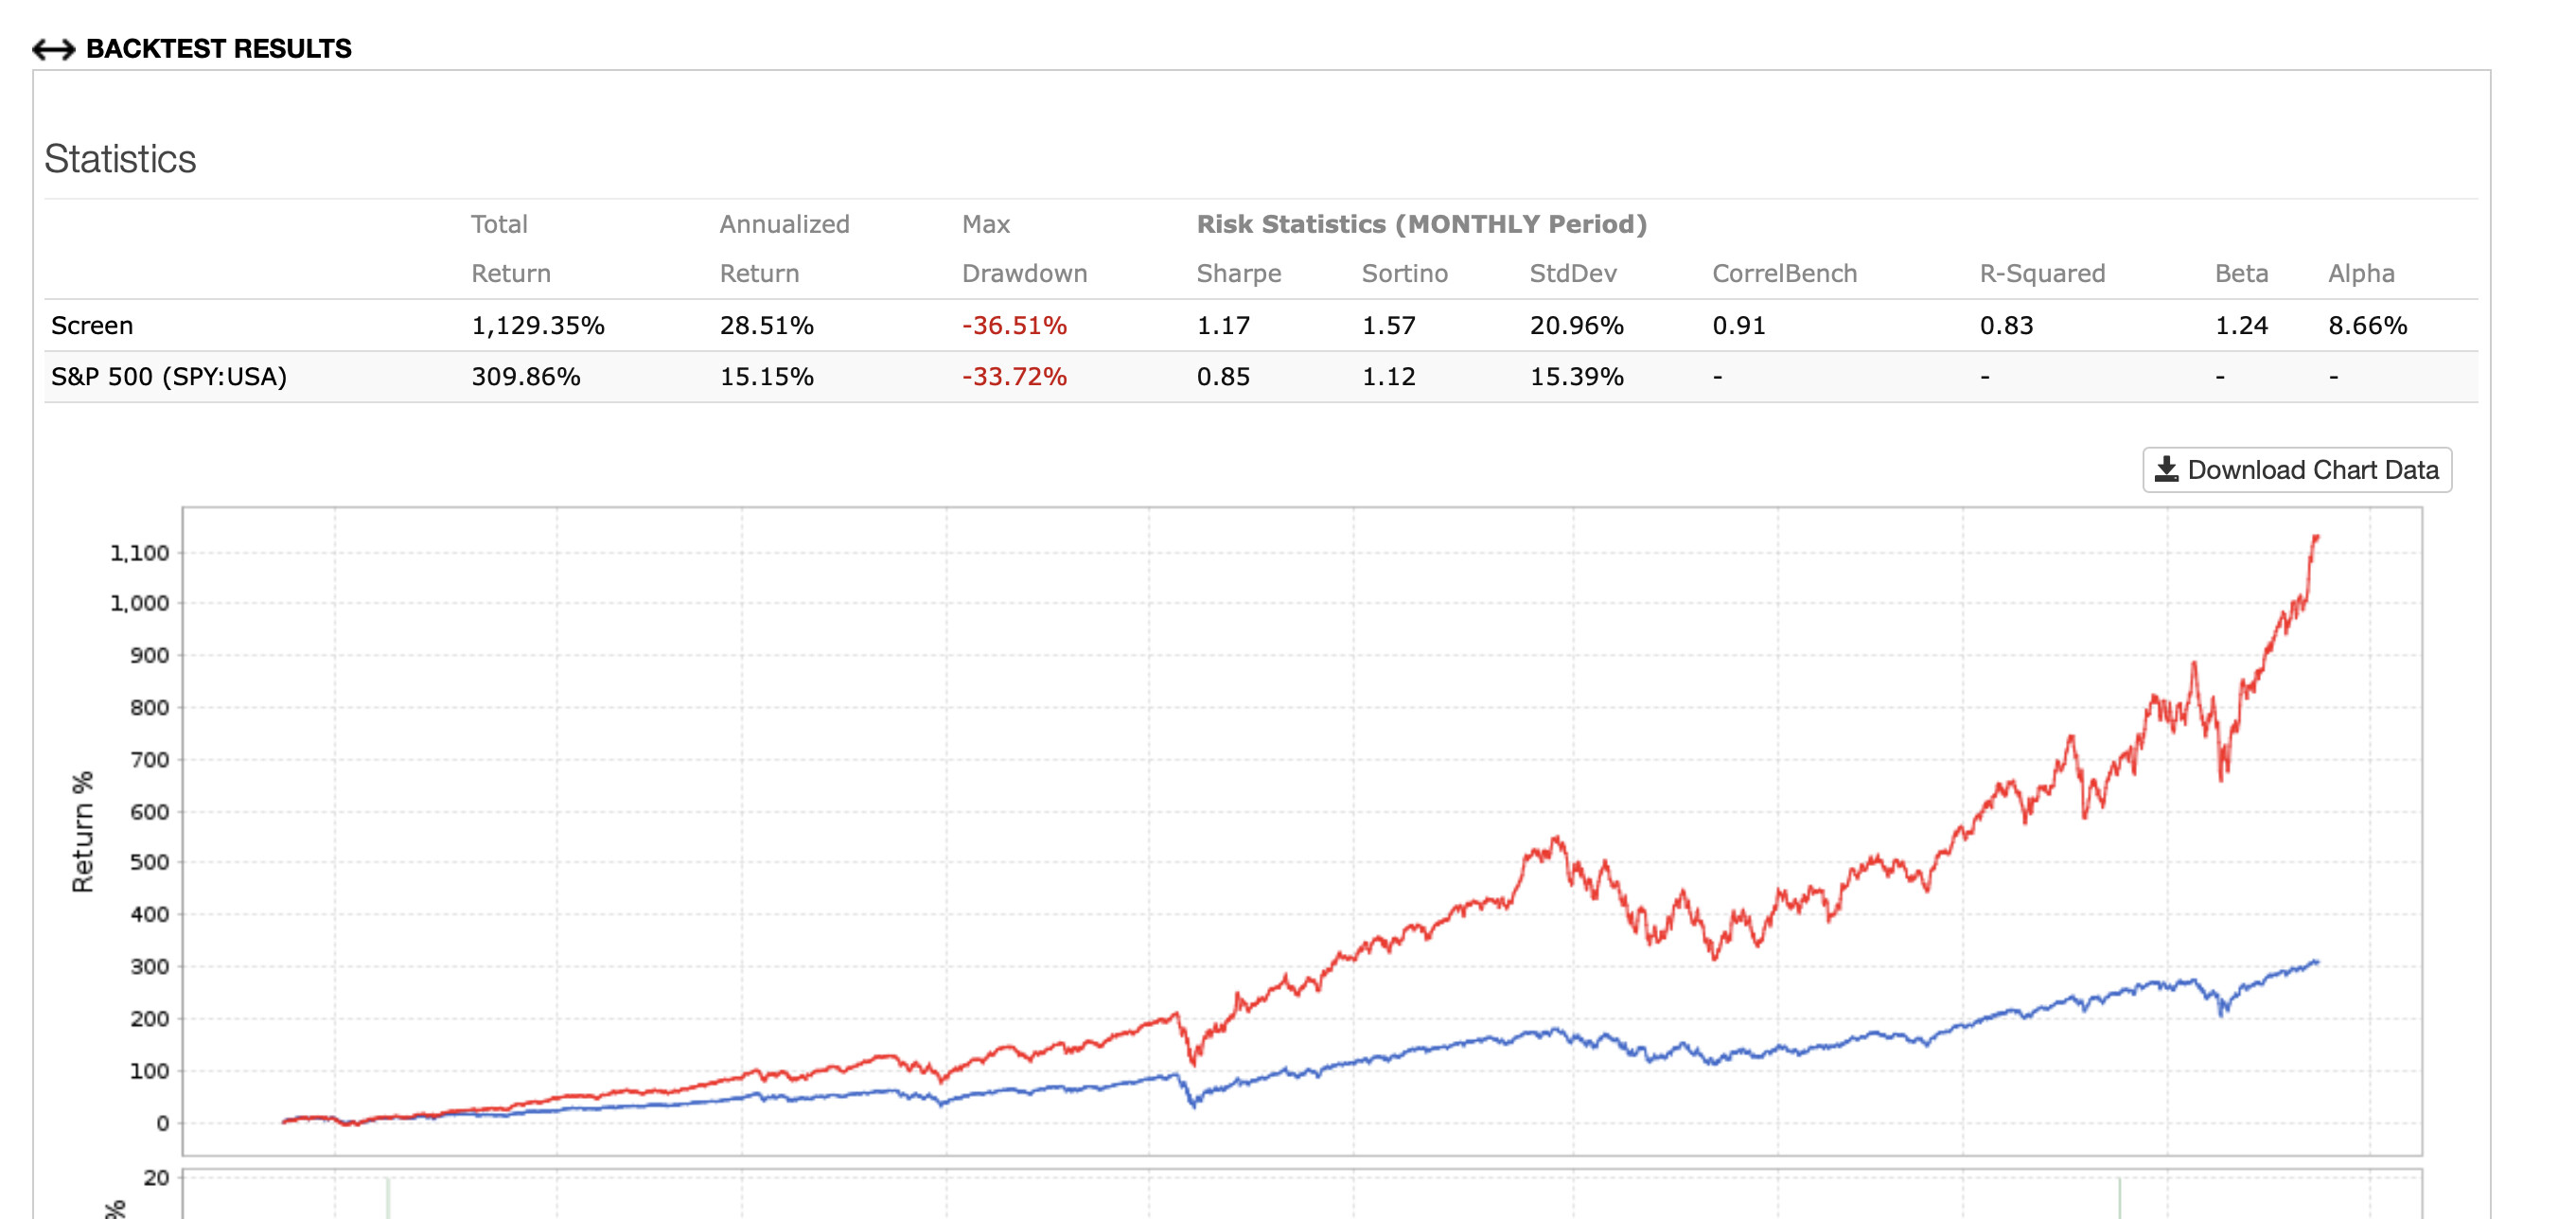The image size is (2576, 1219).
Task: Select the Screen row label
Action: point(92,325)
